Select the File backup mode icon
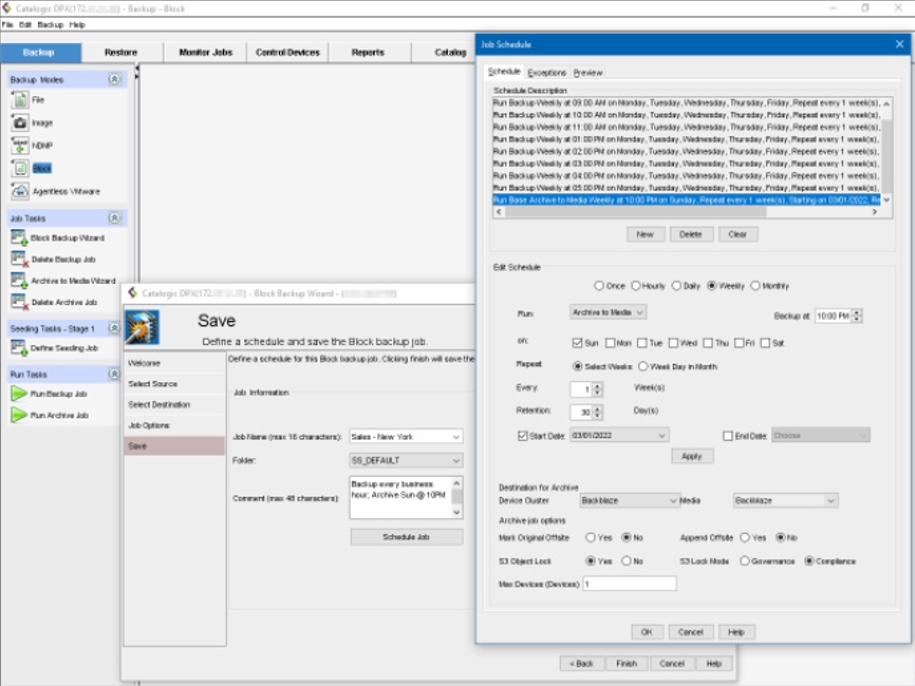Image resolution: width=915 pixels, height=686 pixels. pos(20,100)
